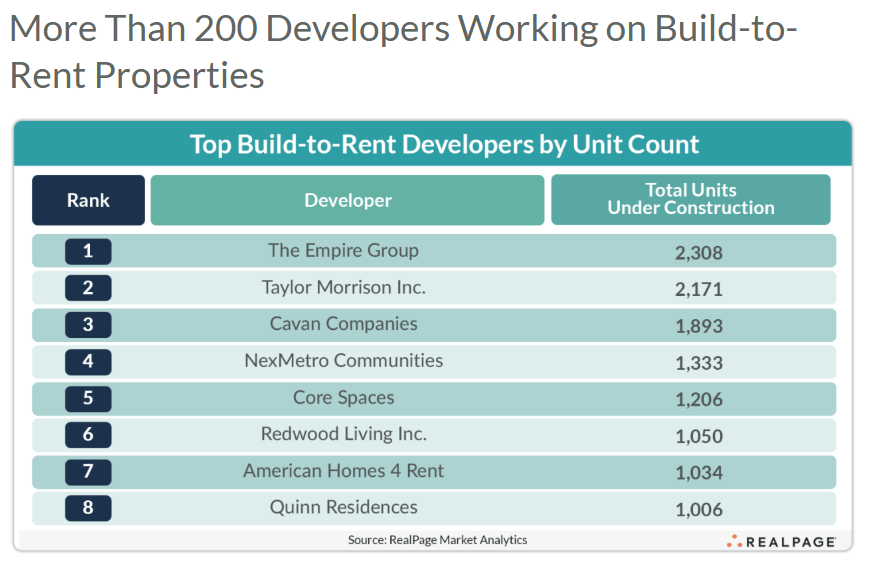
Task: Select the Rank column header
Action: pyautogui.click(x=88, y=200)
